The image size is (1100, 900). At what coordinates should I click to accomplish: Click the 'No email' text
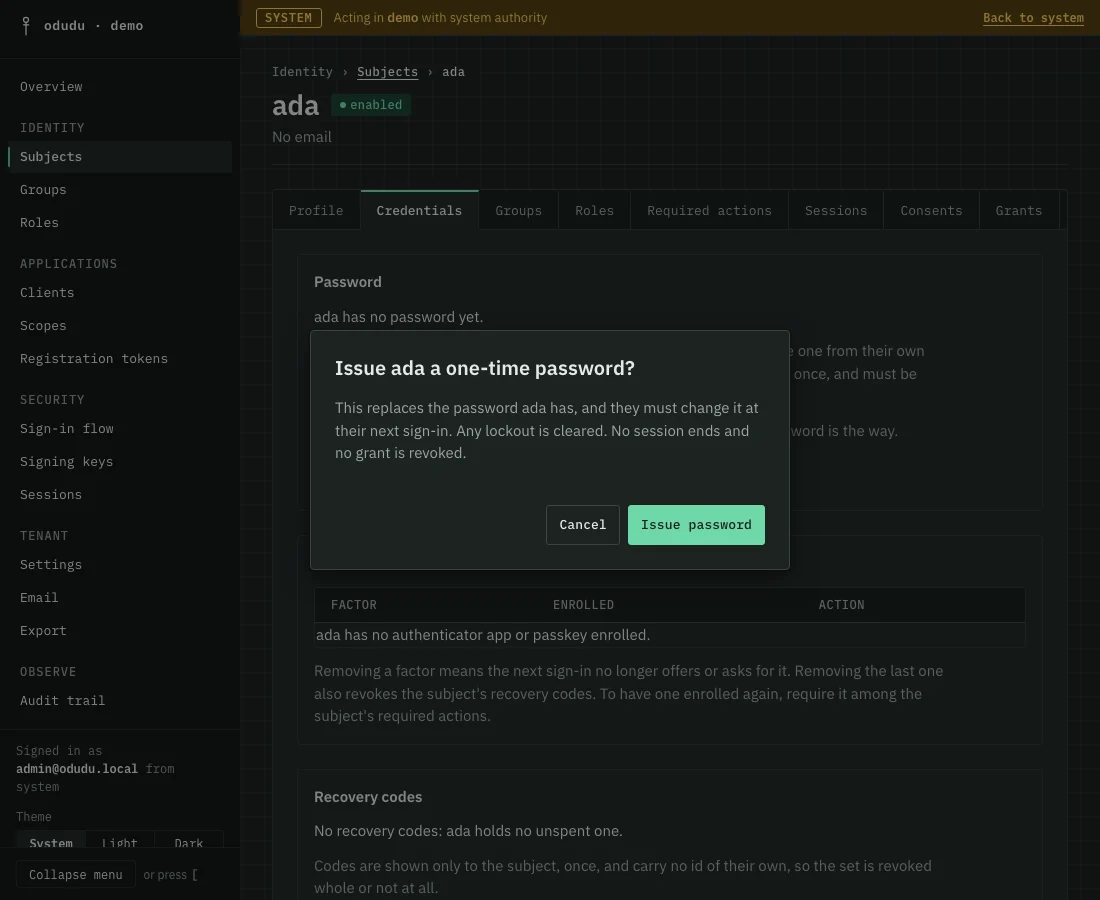click(302, 137)
